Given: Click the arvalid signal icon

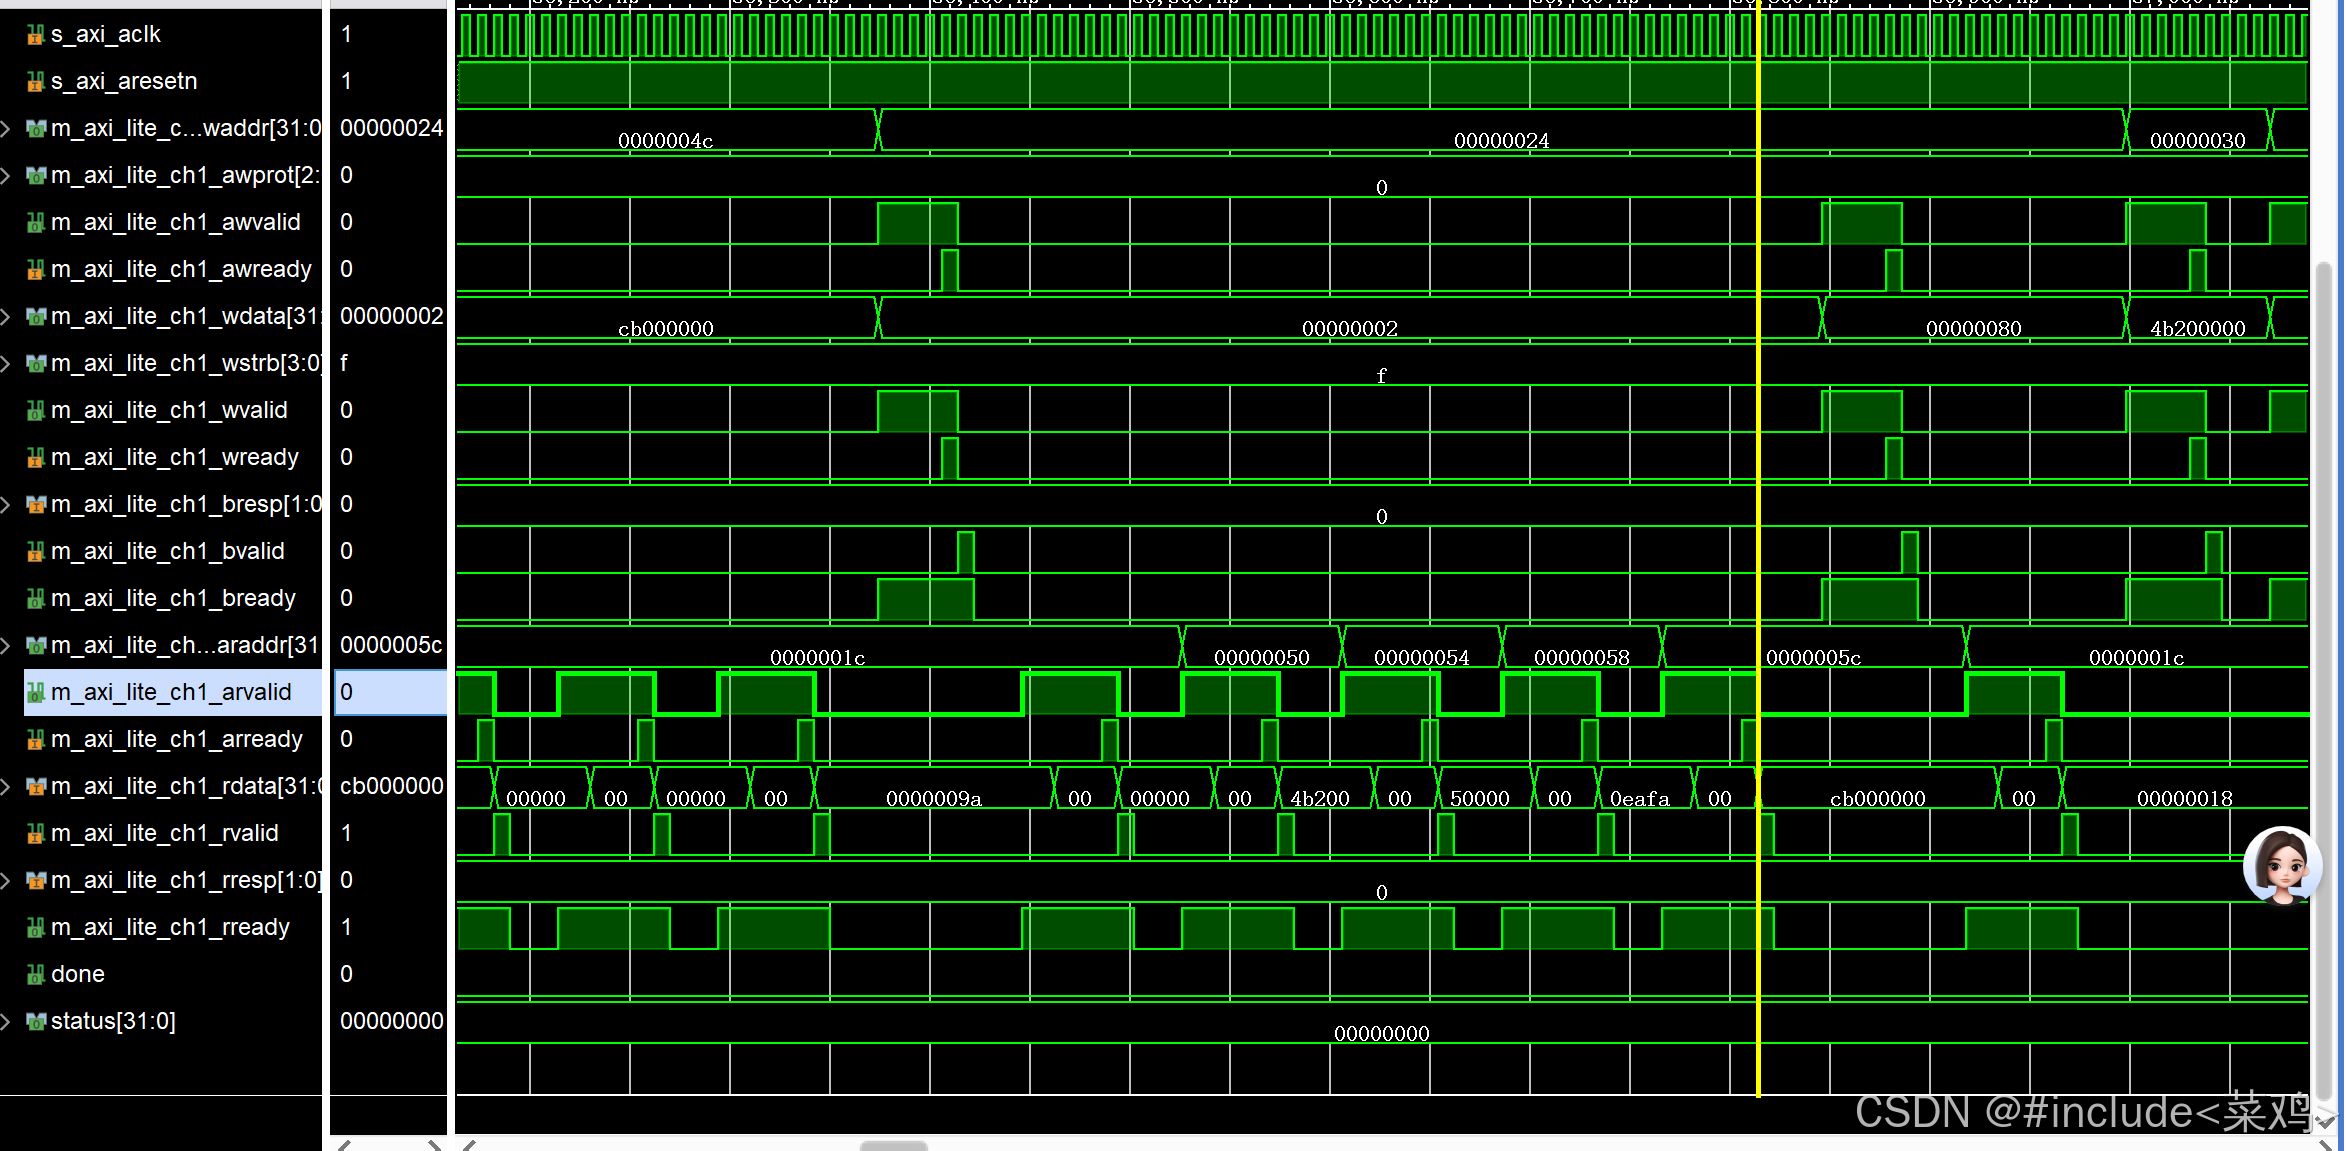Looking at the screenshot, I should pos(36,692).
